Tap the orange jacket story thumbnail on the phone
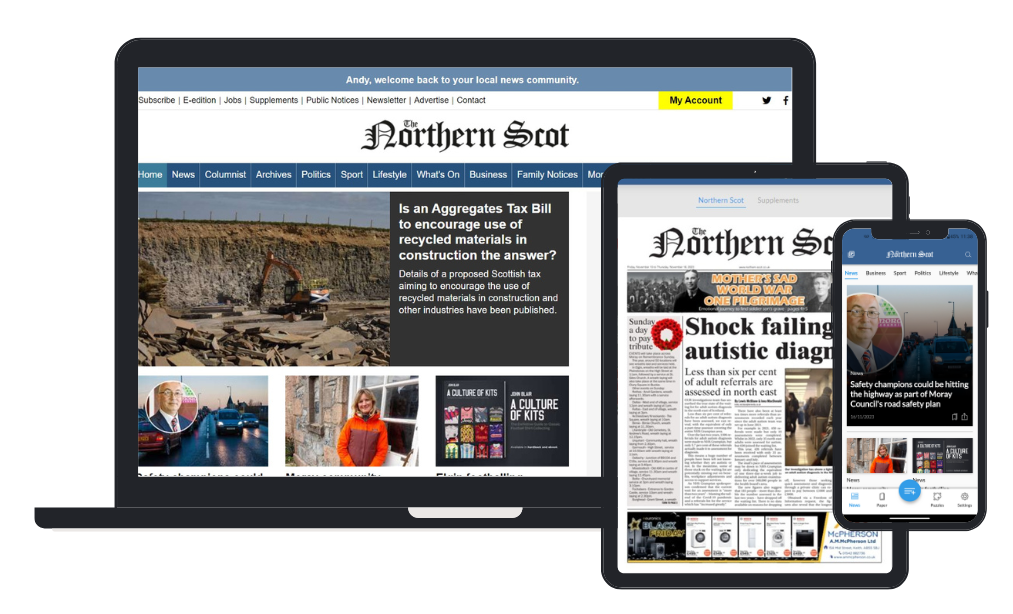This screenshot has width=1013, height=614. (x=877, y=456)
